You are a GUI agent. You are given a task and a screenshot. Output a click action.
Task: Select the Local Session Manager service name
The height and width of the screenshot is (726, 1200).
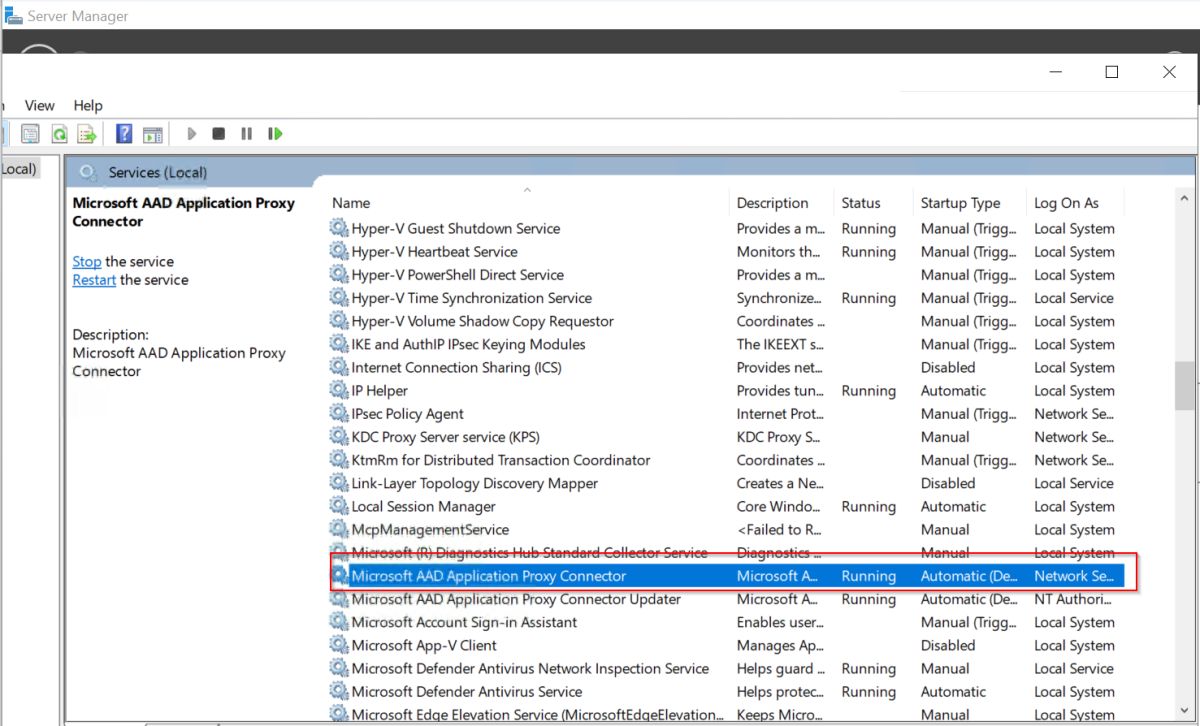click(x=423, y=506)
